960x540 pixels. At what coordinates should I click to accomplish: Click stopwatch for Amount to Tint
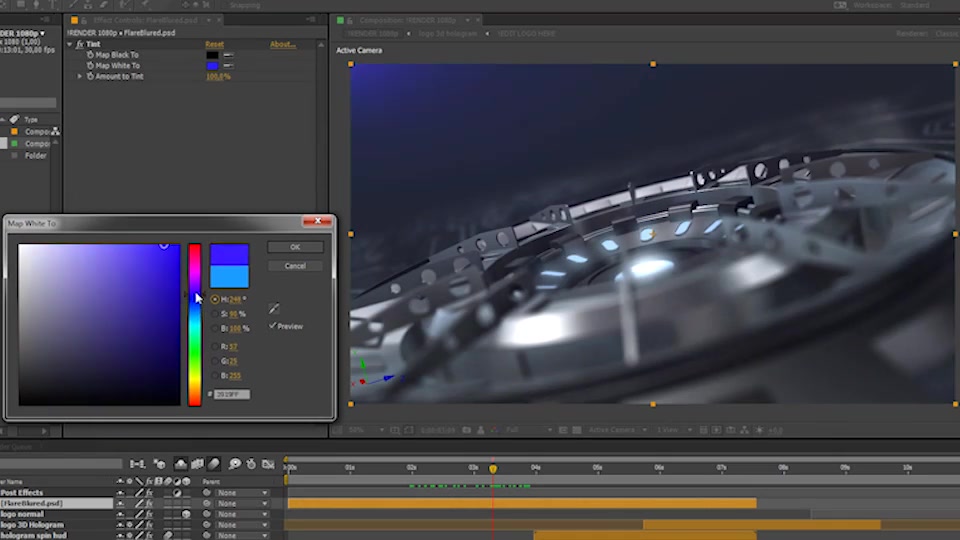tap(90, 77)
